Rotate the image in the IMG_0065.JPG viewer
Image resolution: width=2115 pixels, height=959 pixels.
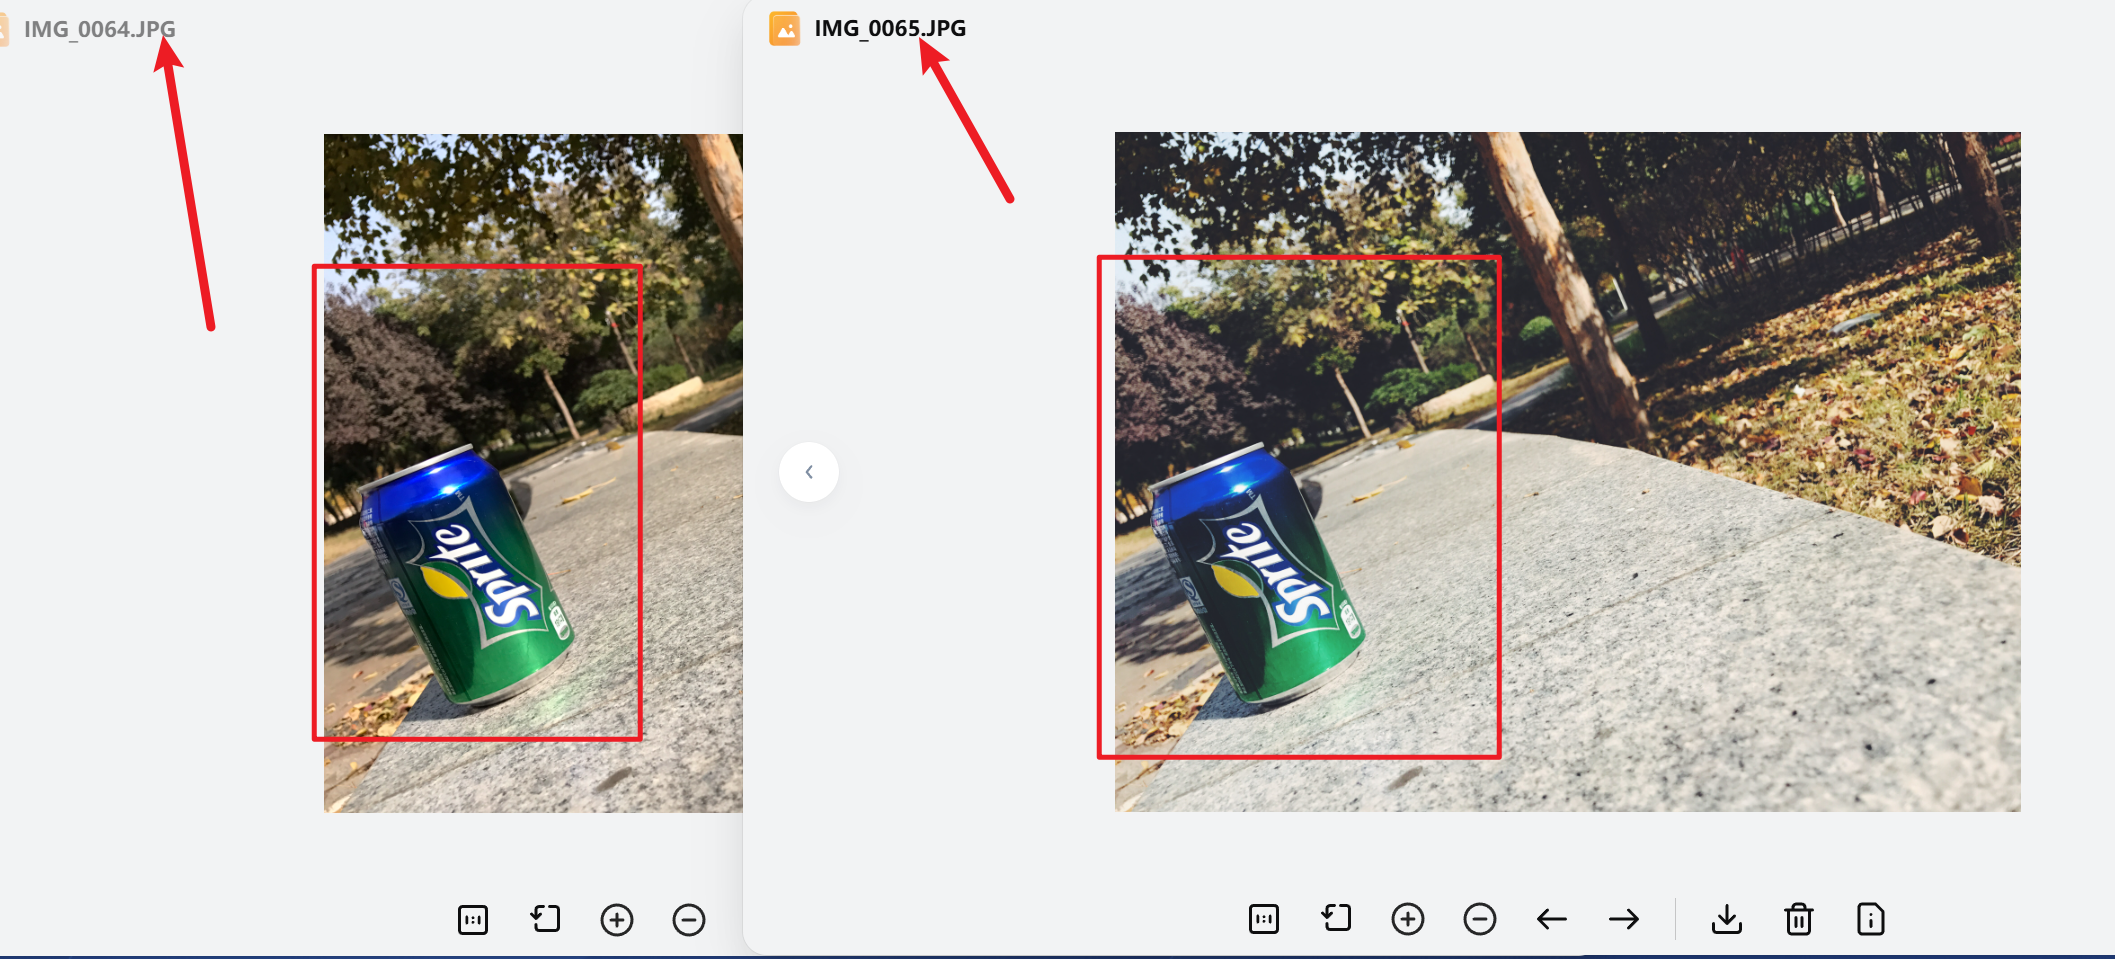tap(1336, 918)
